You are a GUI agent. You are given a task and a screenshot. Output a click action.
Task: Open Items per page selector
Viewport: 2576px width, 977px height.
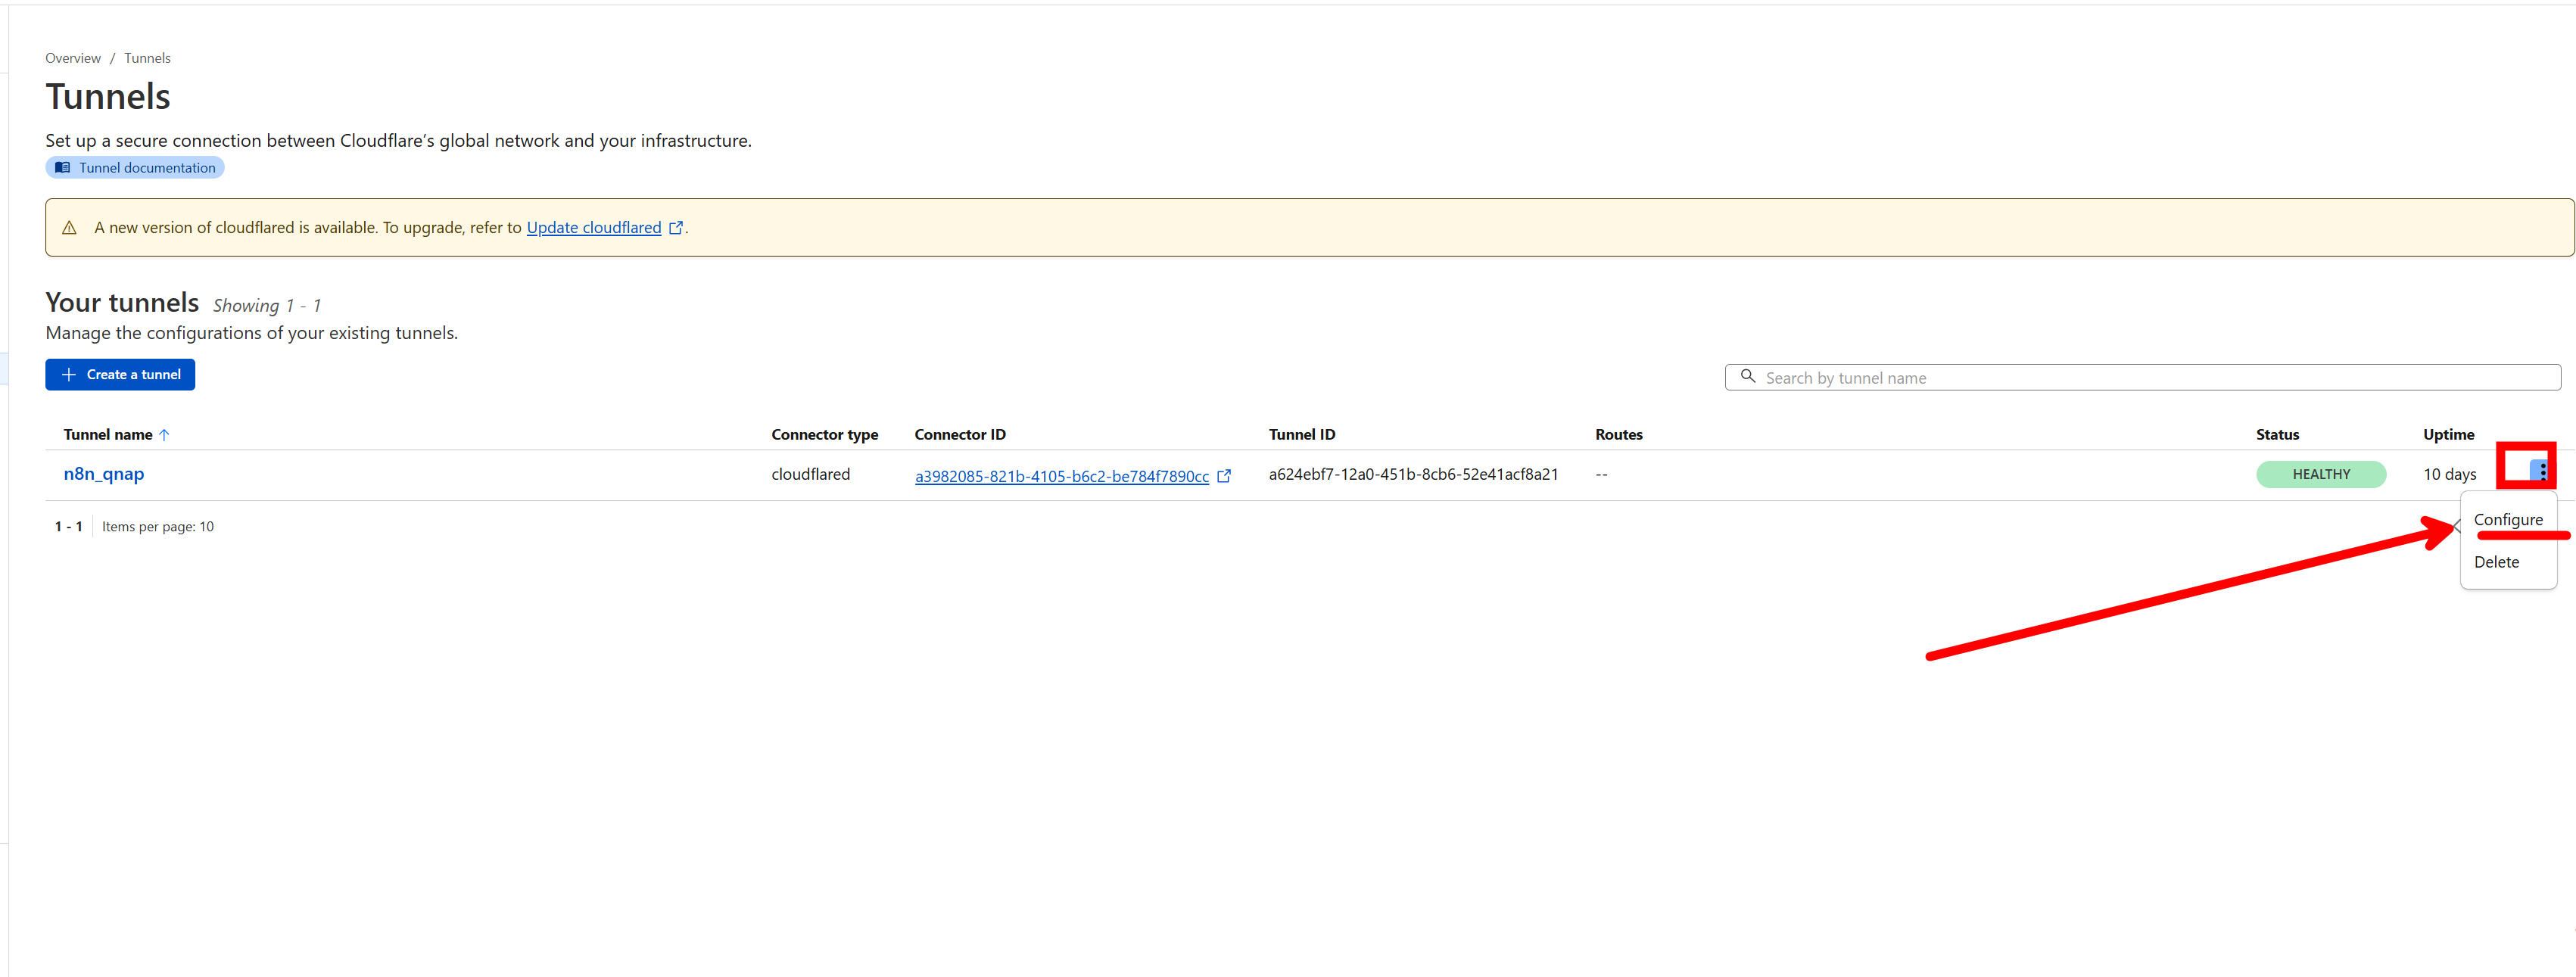pos(158,526)
